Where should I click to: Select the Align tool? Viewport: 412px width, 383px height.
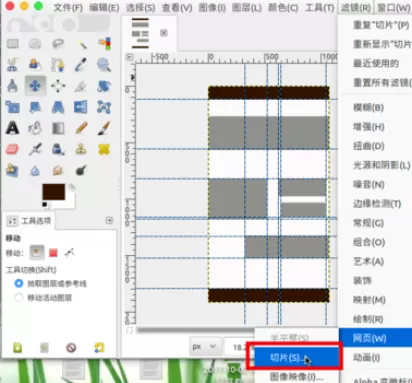pos(58,86)
